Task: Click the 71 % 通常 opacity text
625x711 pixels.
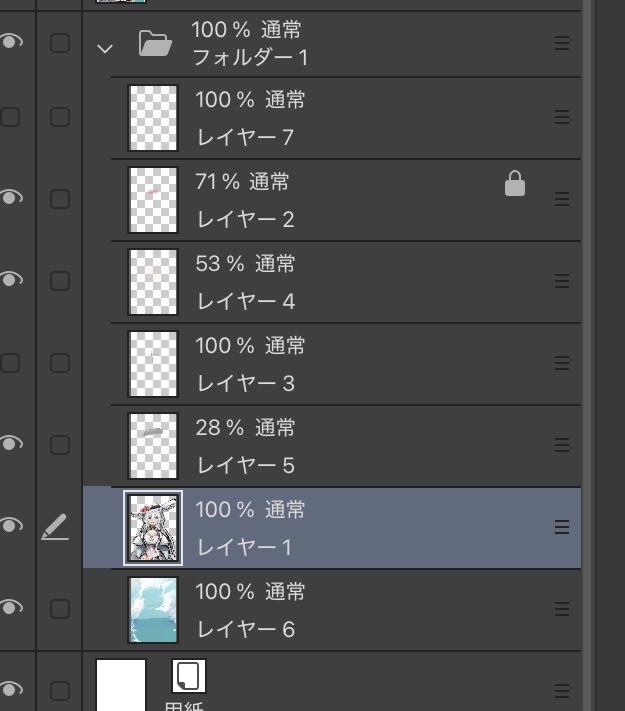Action: coord(242,182)
